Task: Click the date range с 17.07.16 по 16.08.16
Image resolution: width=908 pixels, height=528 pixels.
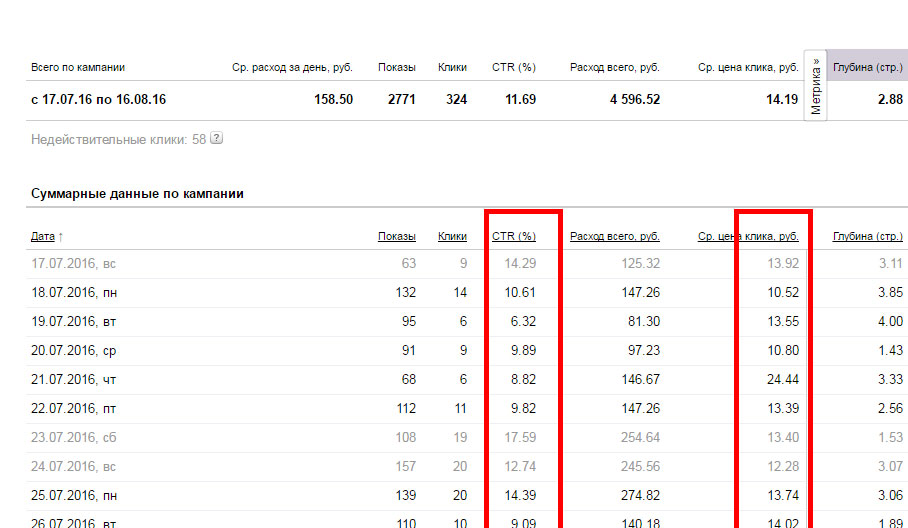Action: pyautogui.click(x=98, y=100)
